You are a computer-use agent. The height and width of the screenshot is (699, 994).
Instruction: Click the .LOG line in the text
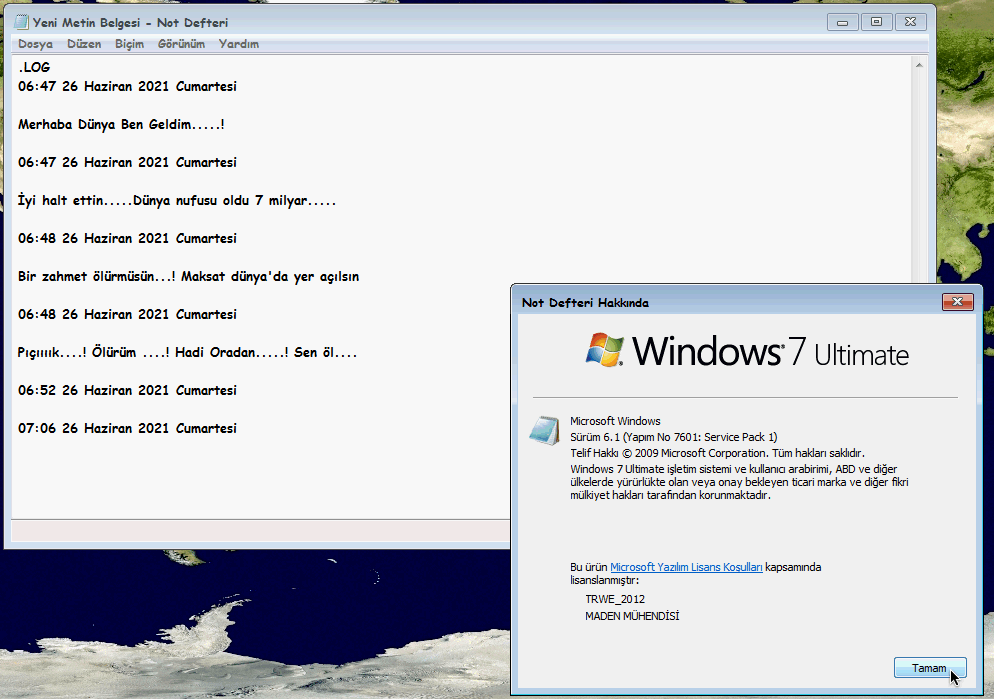34,67
